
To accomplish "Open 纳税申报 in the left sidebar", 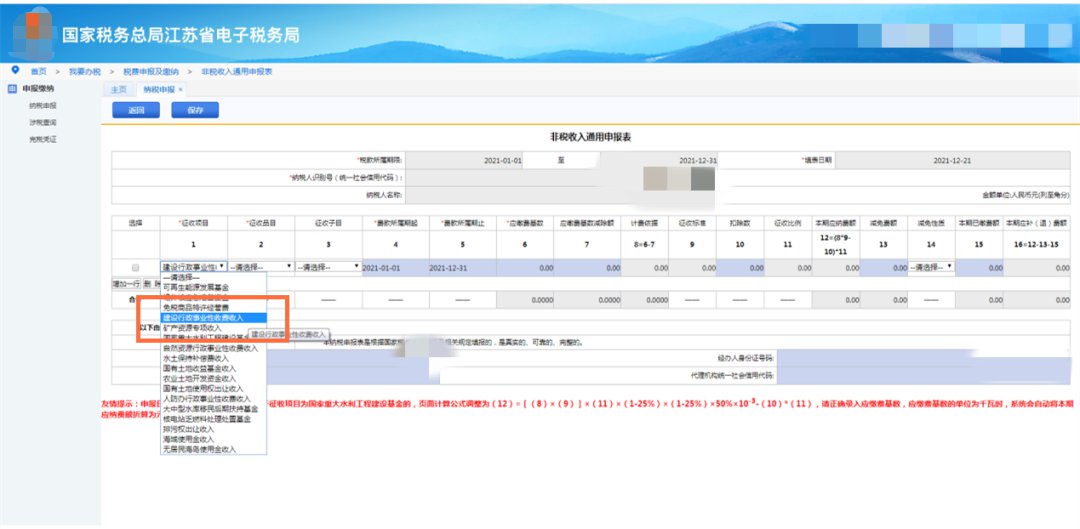I will click(x=43, y=105).
